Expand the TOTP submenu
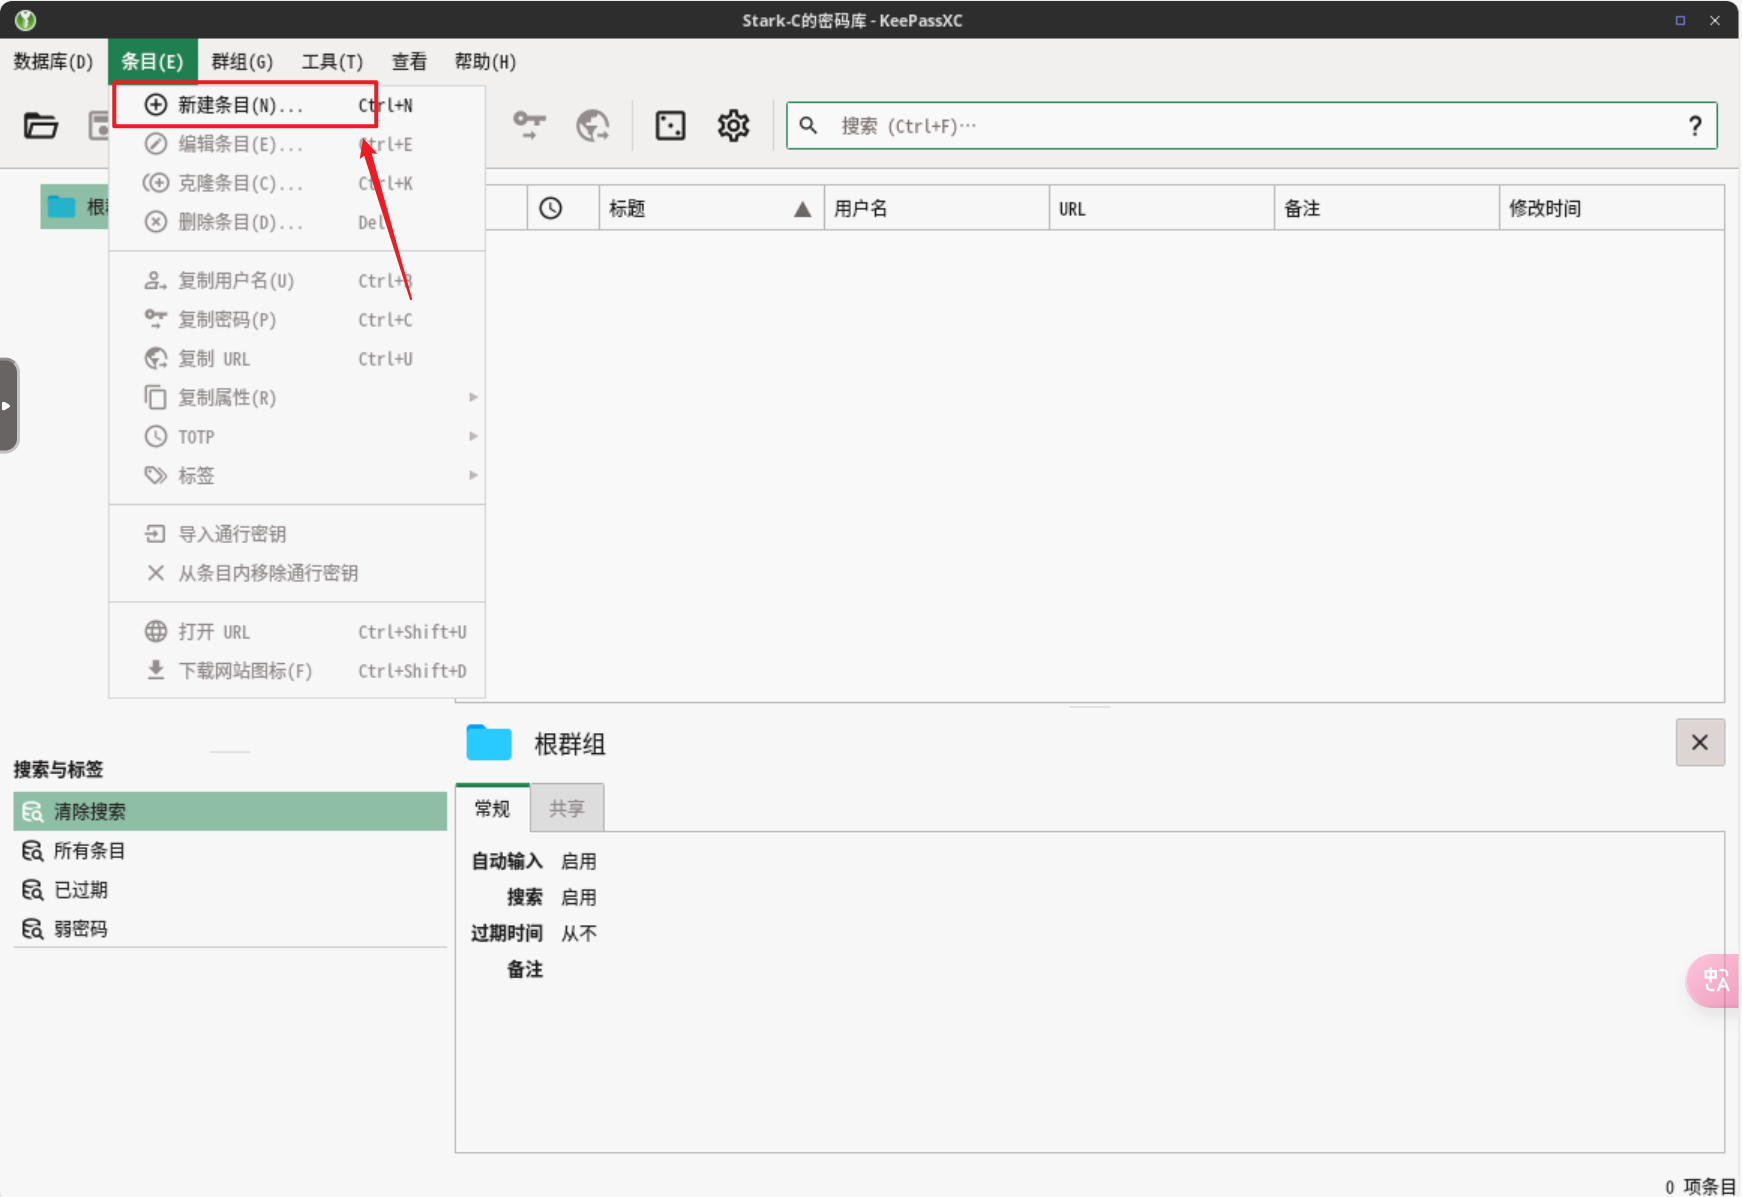 click(x=297, y=437)
